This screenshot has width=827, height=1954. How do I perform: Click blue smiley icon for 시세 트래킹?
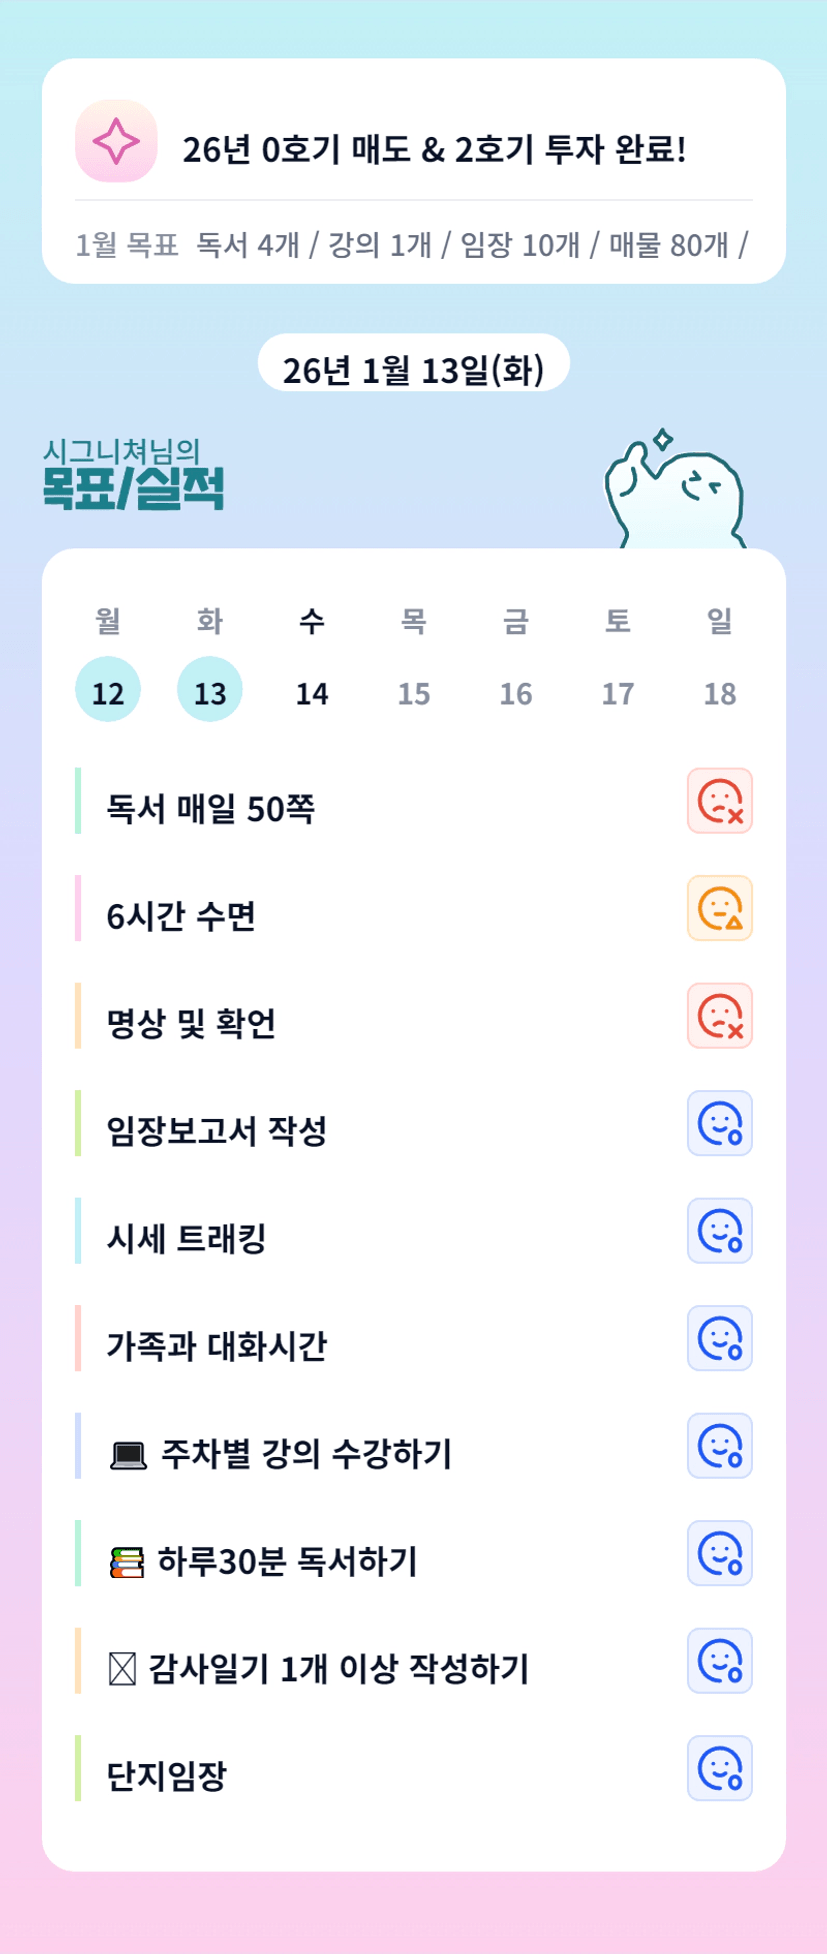719,1231
